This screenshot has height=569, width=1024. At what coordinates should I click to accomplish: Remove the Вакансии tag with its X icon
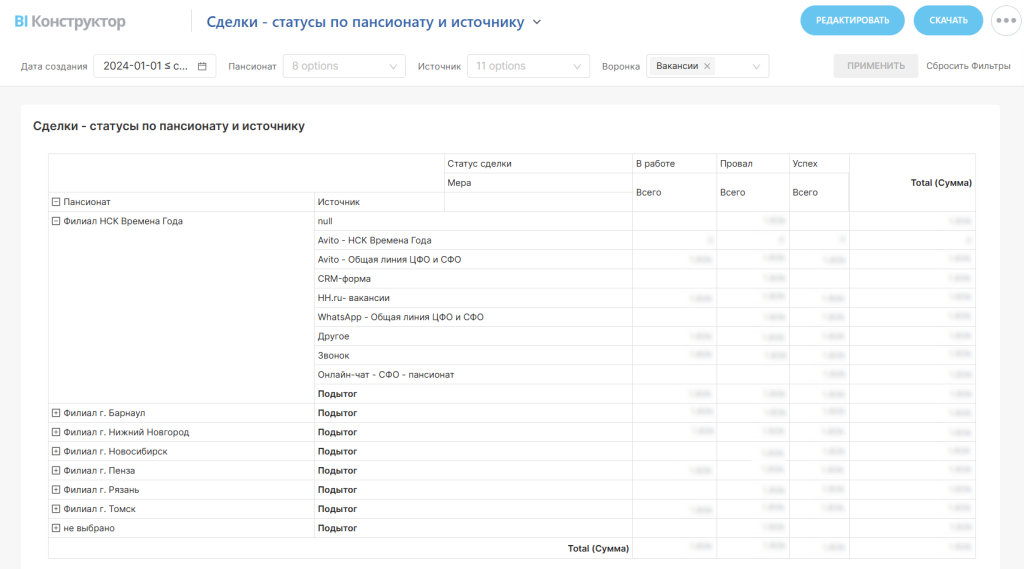click(708, 66)
